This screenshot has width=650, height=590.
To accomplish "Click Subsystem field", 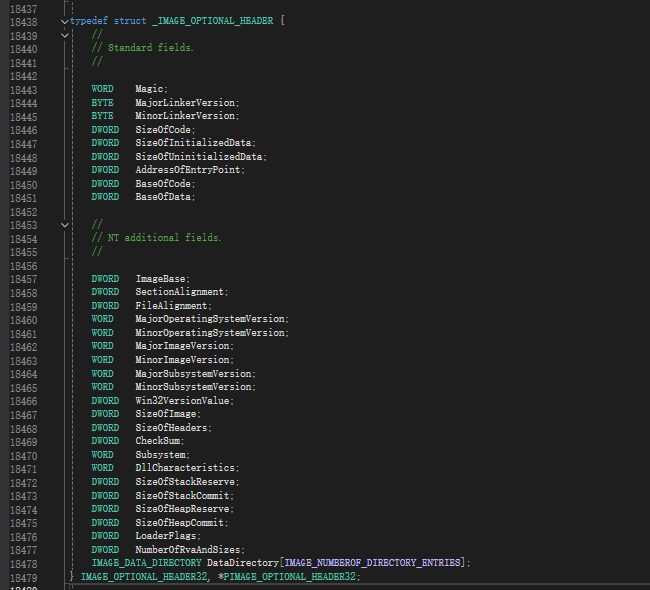I will click(x=160, y=455).
